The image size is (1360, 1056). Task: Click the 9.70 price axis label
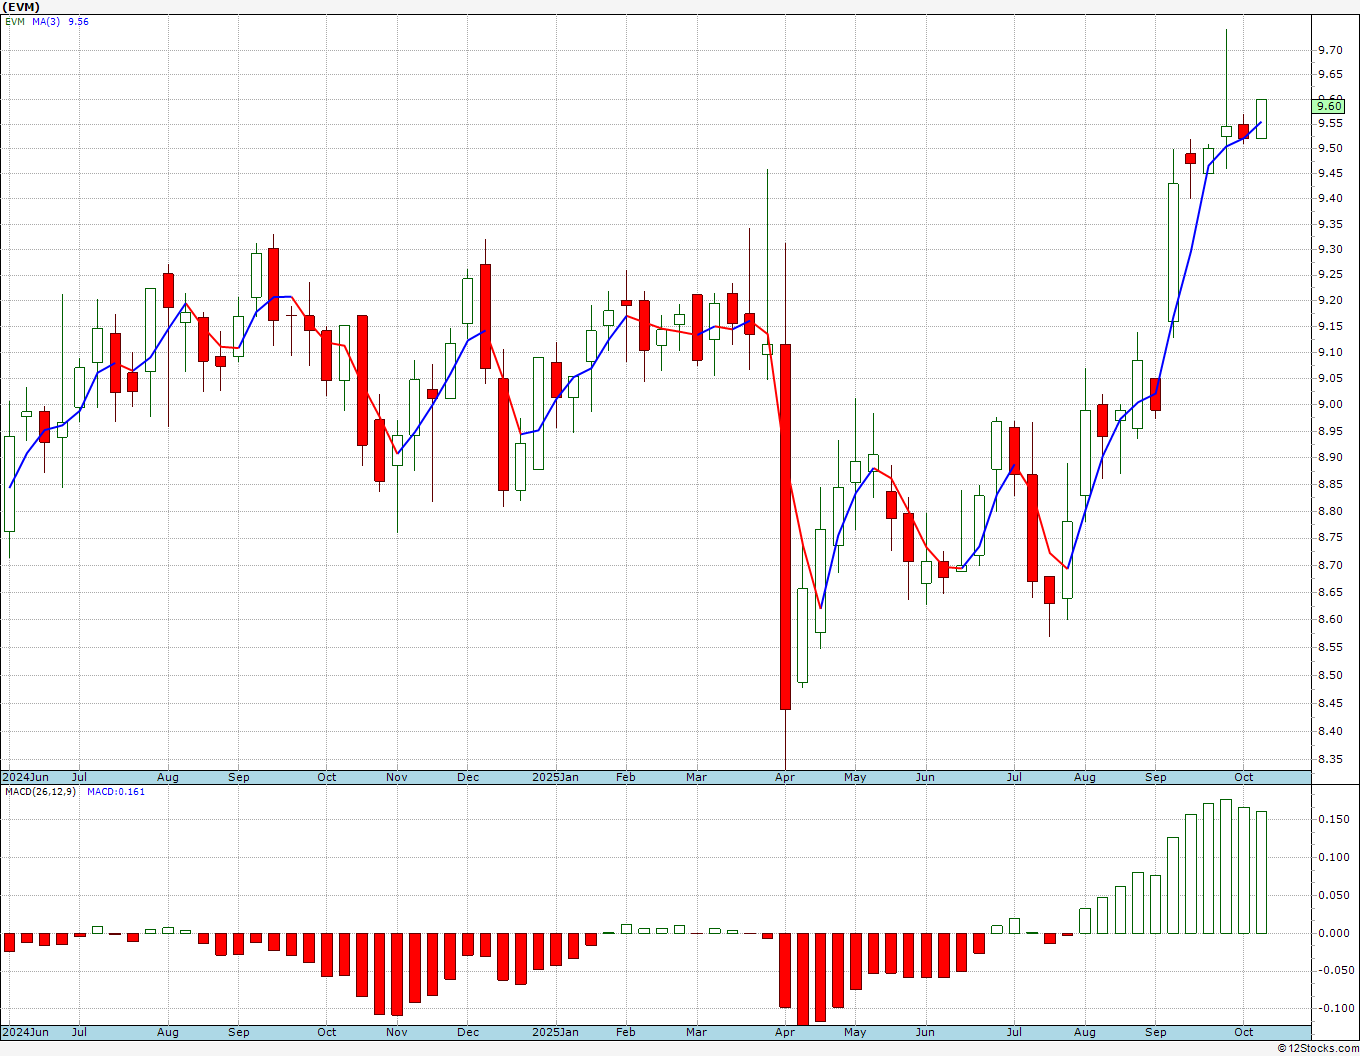click(x=1330, y=50)
